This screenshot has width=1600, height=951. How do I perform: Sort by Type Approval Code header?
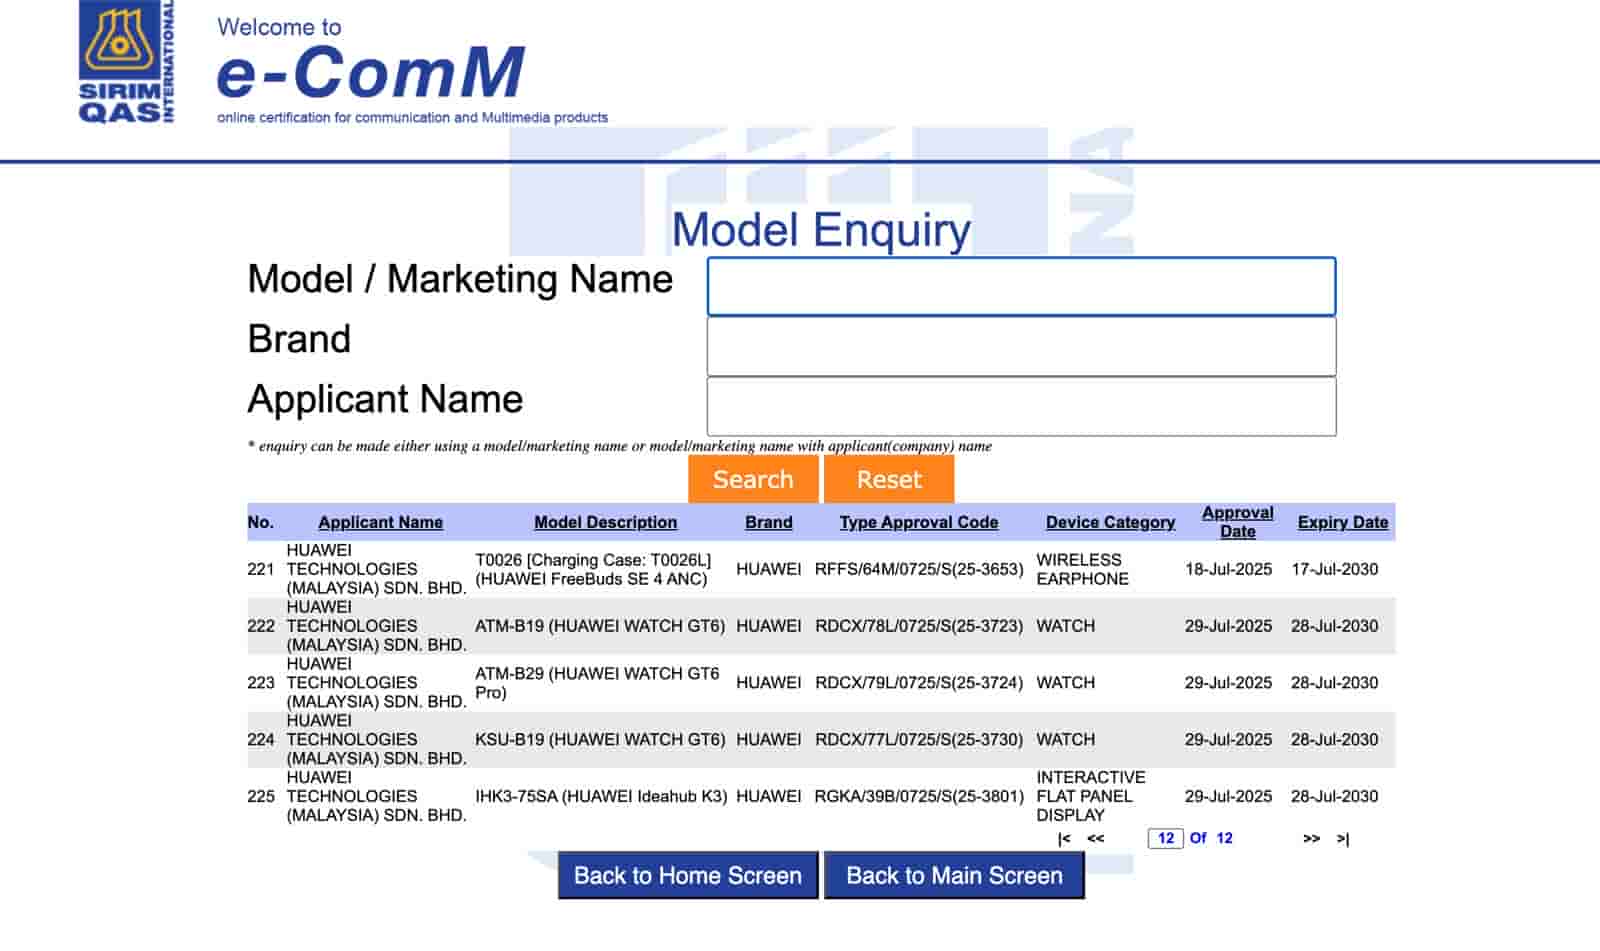[918, 522]
